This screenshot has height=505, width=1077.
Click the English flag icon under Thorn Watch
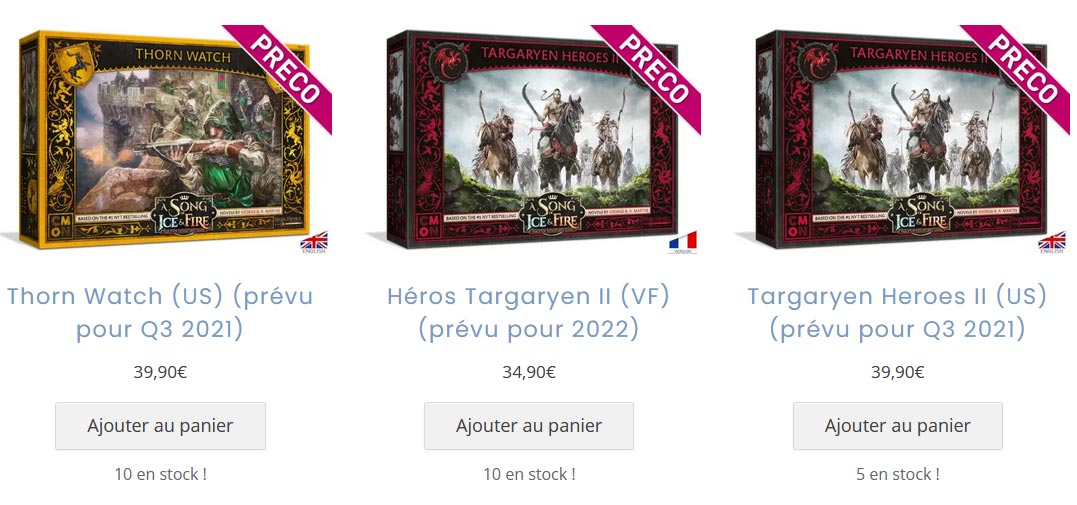pyautogui.click(x=314, y=241)
